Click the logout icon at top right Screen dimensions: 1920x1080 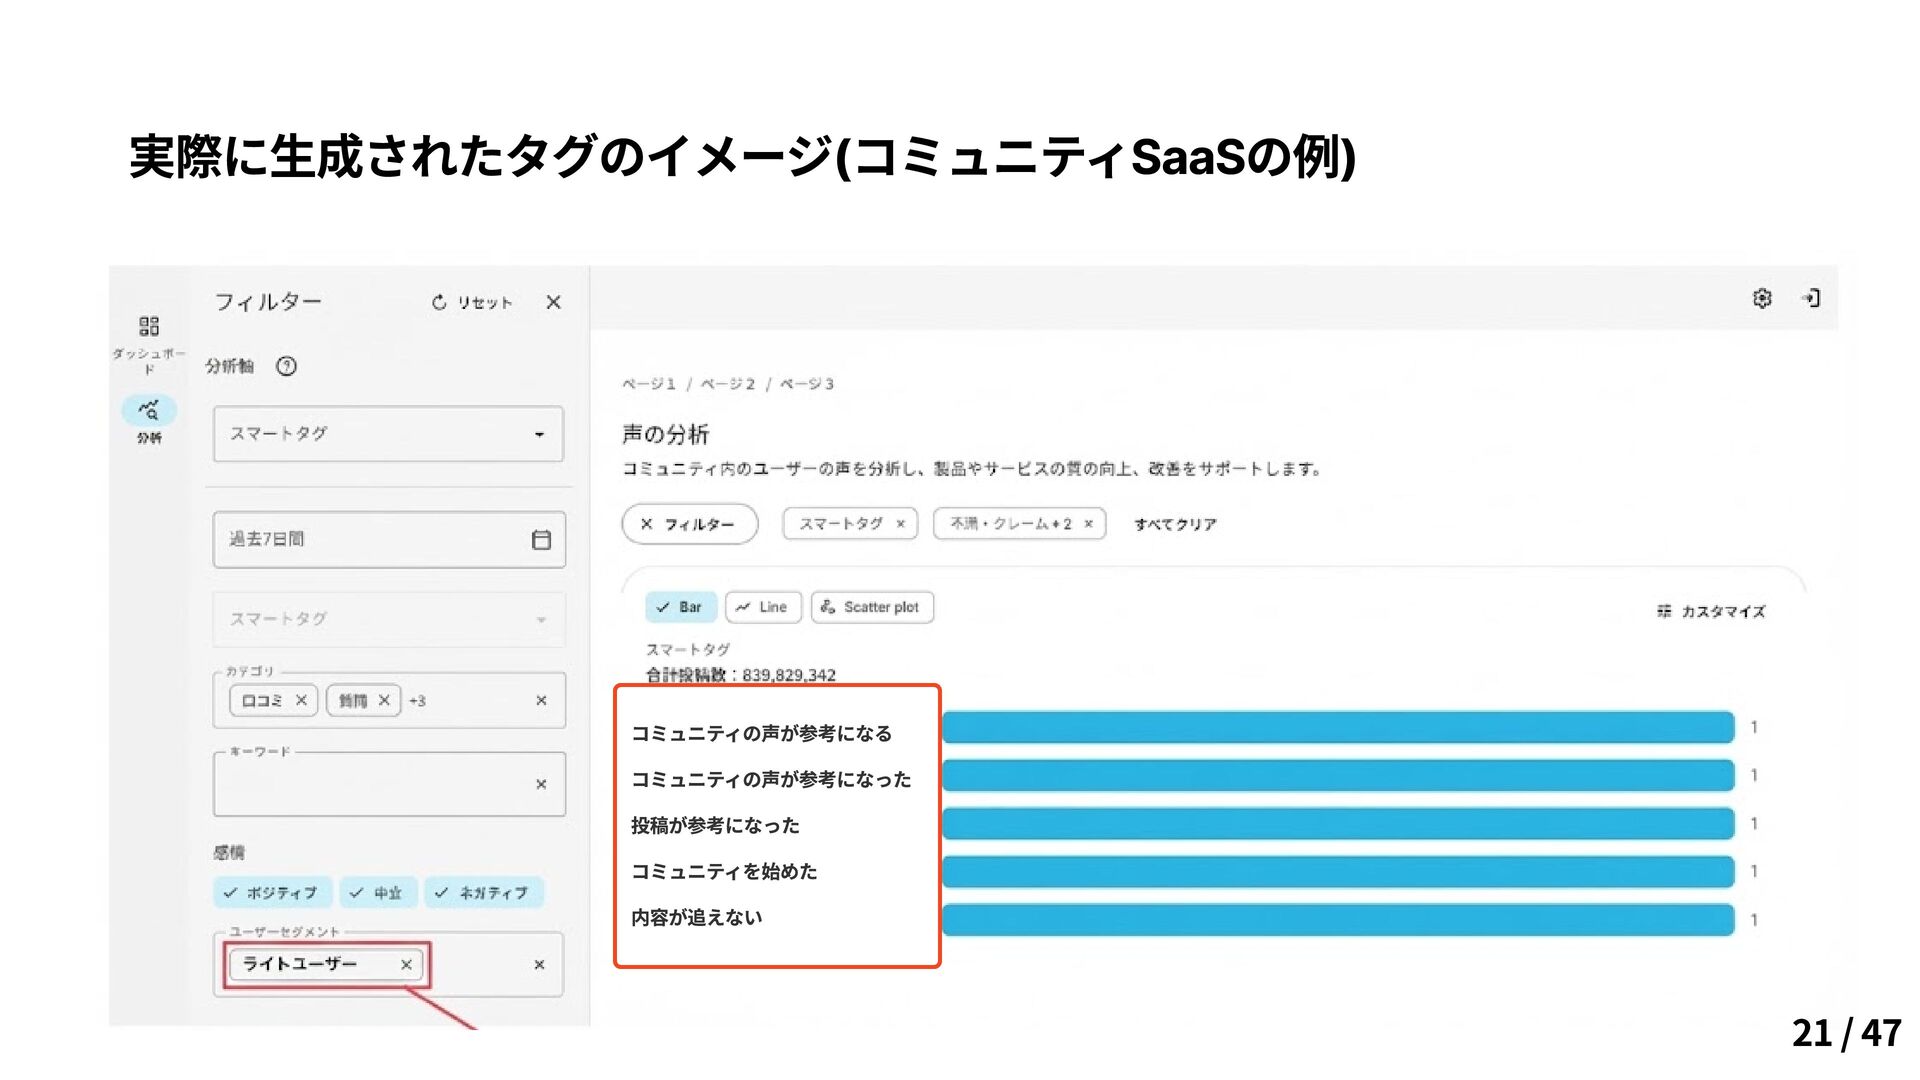pos(1811,298)
